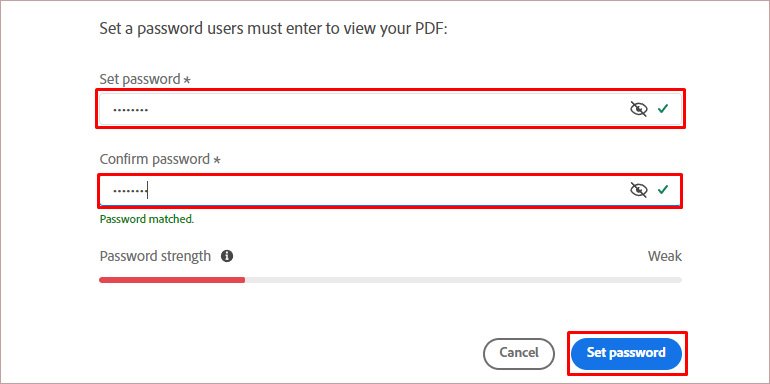Click the Cancel button
The image size is (770, 384).
coord(519,353)
